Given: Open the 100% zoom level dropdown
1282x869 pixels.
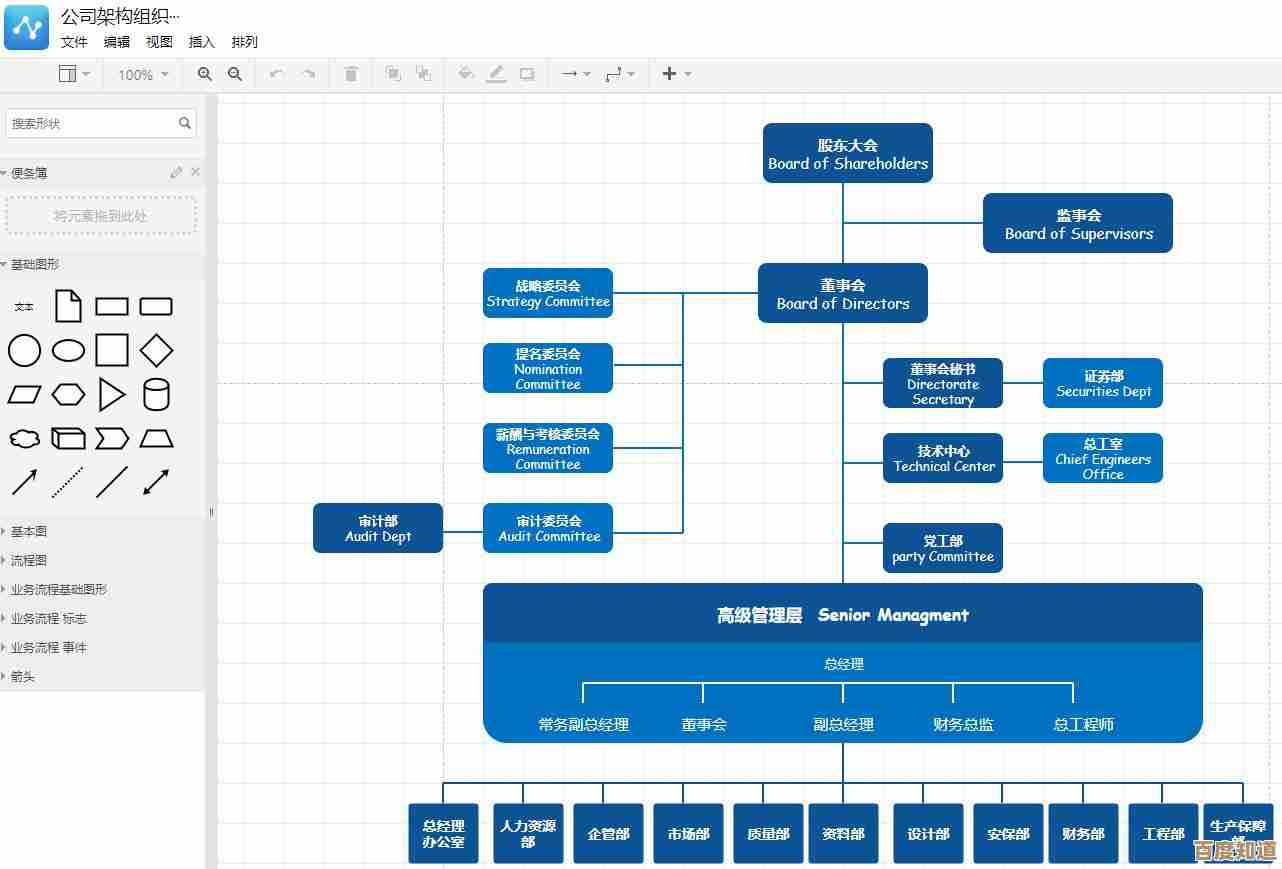Looking at the screenshot, I should click(x=143, y=75).
